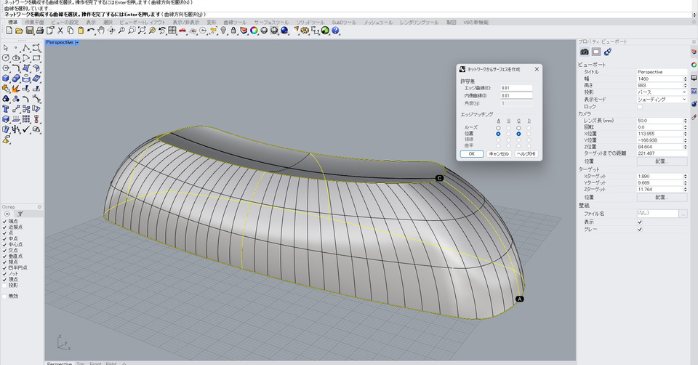
Task: Adjust the X位置 camera stepper
Action: (685, 134)
